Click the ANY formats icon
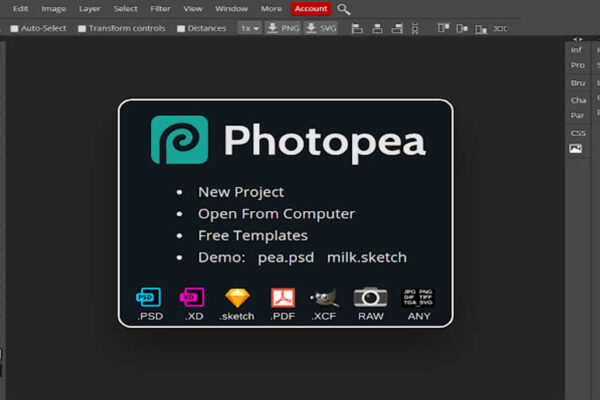 pos(418,297)
